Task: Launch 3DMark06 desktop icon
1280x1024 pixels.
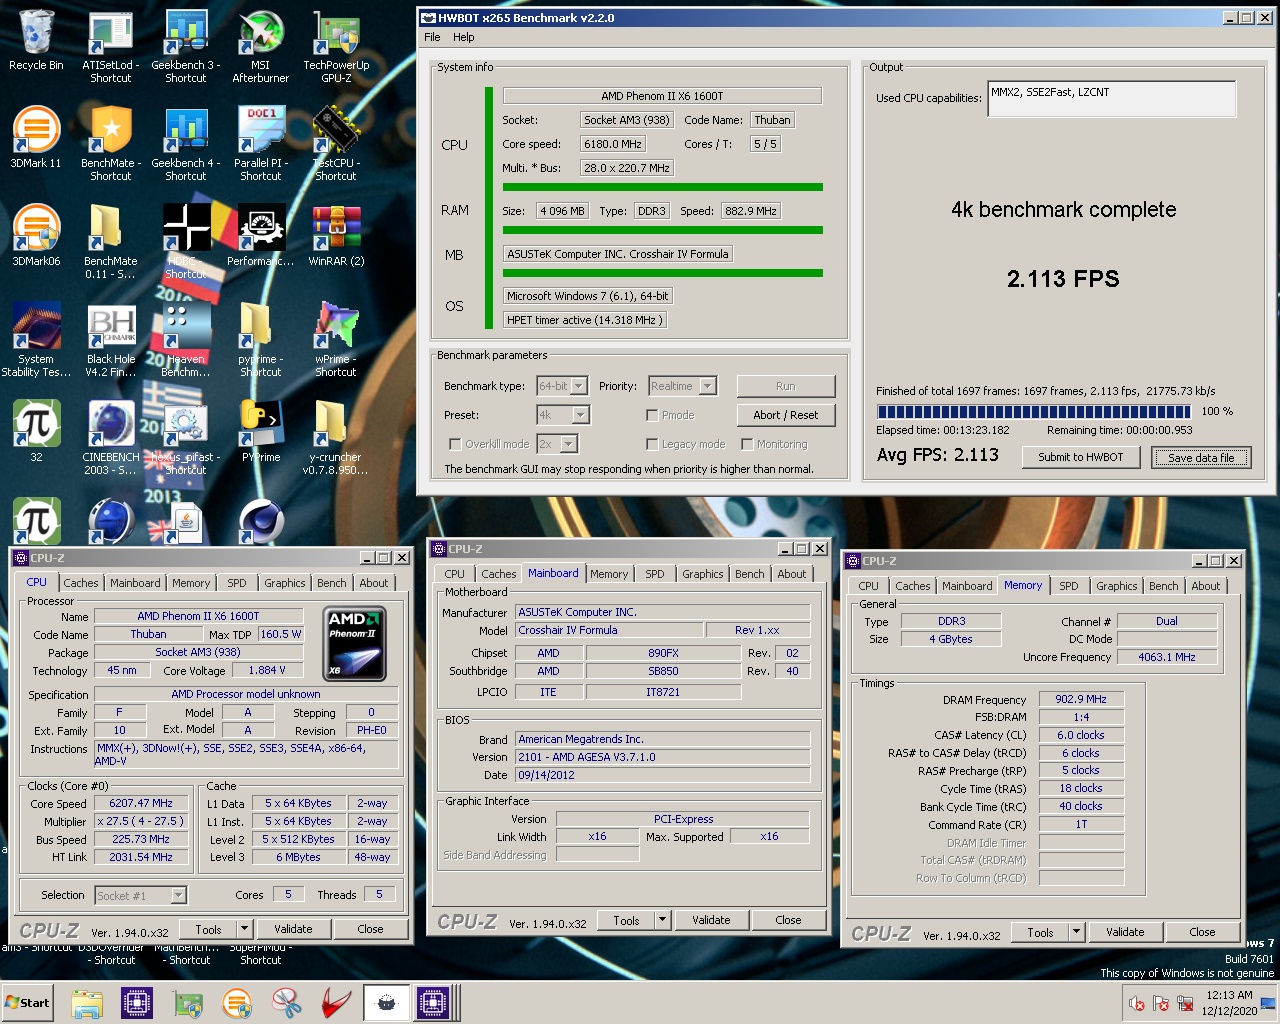Action: 36,236
